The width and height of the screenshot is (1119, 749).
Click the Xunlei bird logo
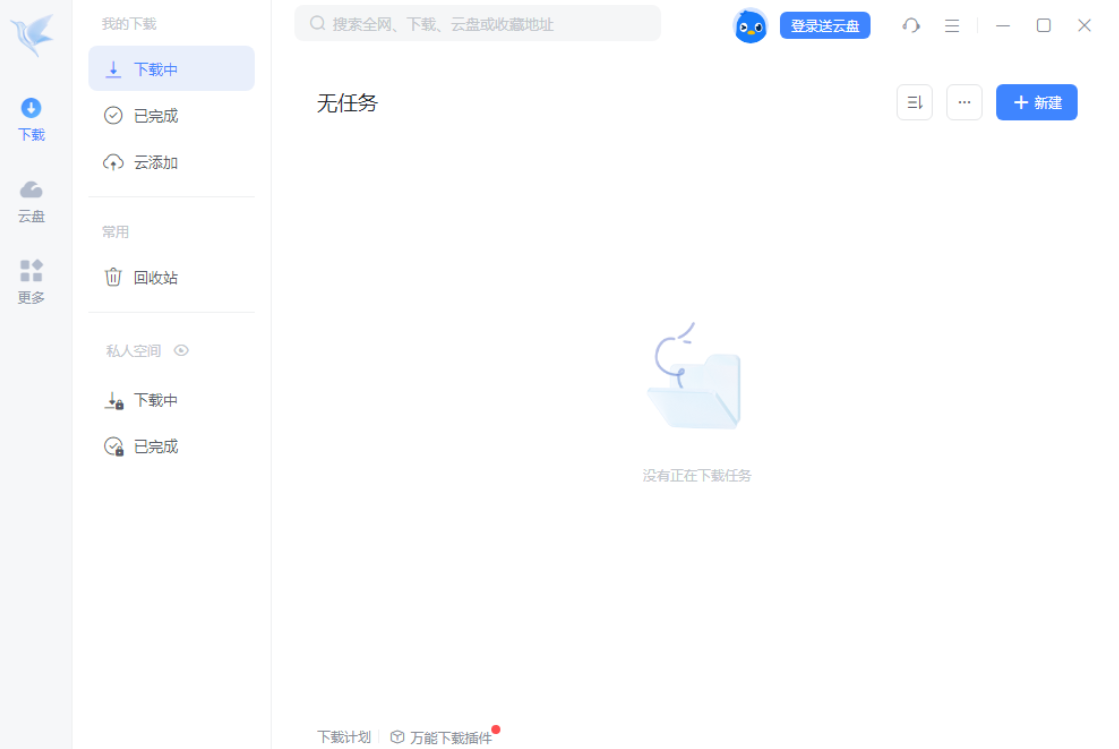coord(32,35)
